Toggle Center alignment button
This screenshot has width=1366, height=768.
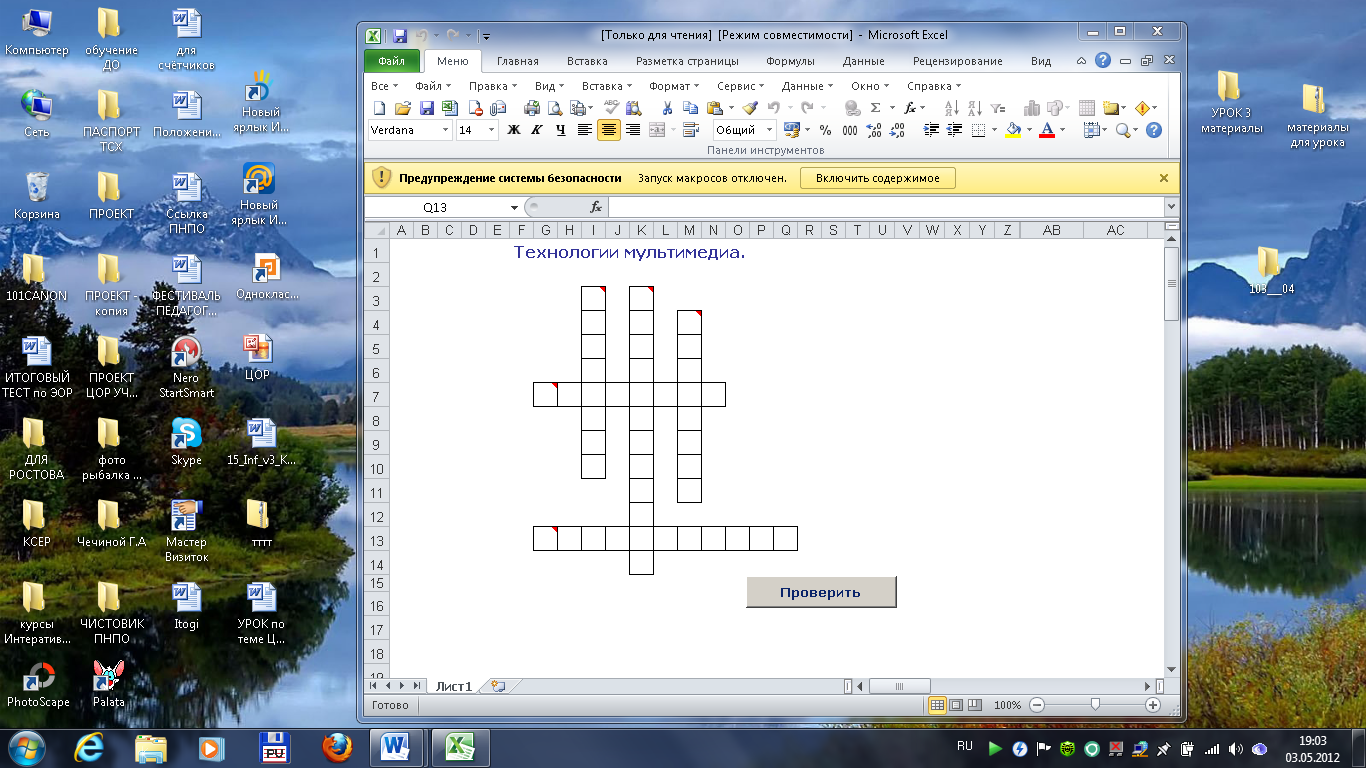click(x=608, y=130)
